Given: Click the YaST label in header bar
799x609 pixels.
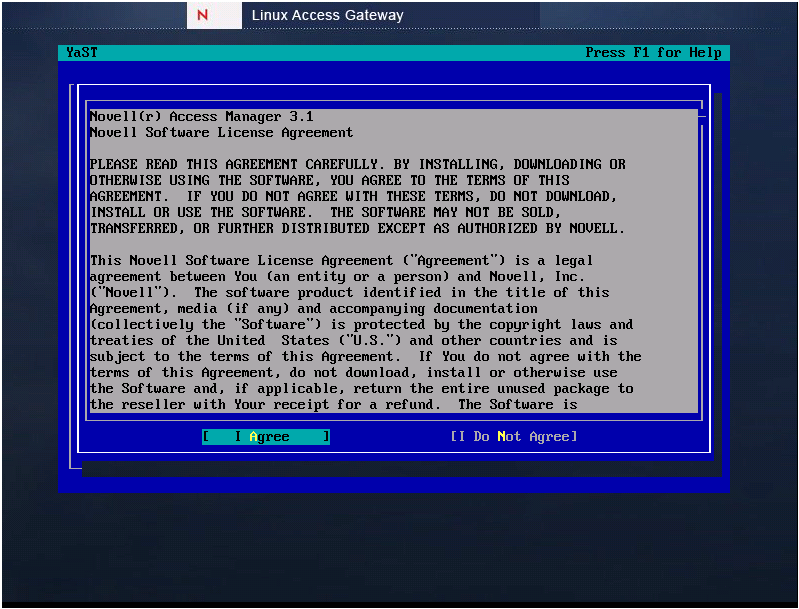Looking at the screenshot, I should coord(82,52).
